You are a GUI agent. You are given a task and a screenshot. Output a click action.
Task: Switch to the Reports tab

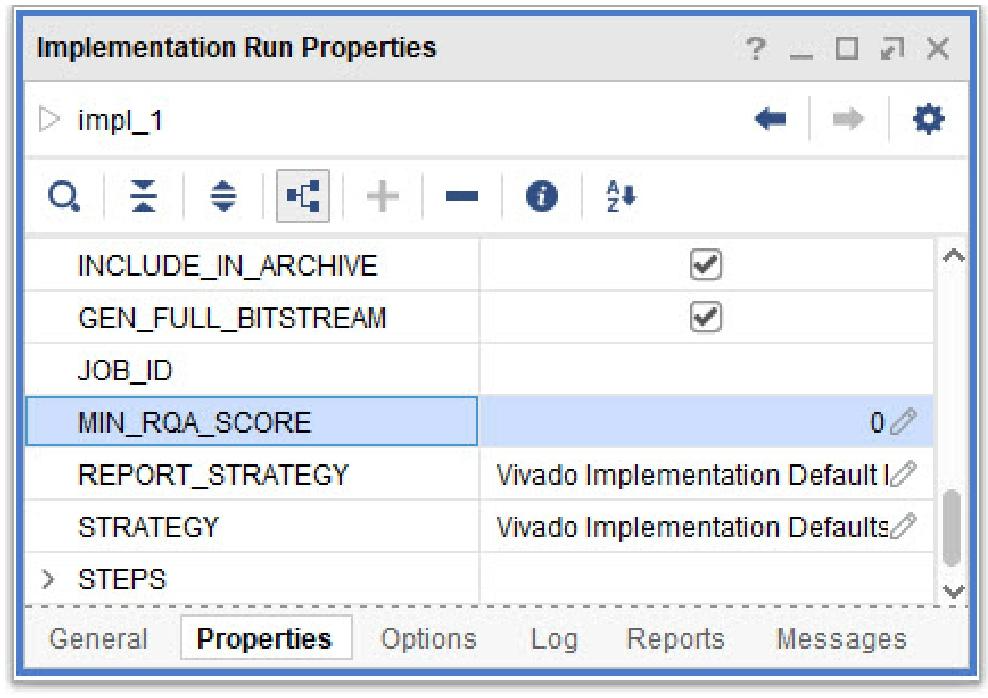click(675, 639)
